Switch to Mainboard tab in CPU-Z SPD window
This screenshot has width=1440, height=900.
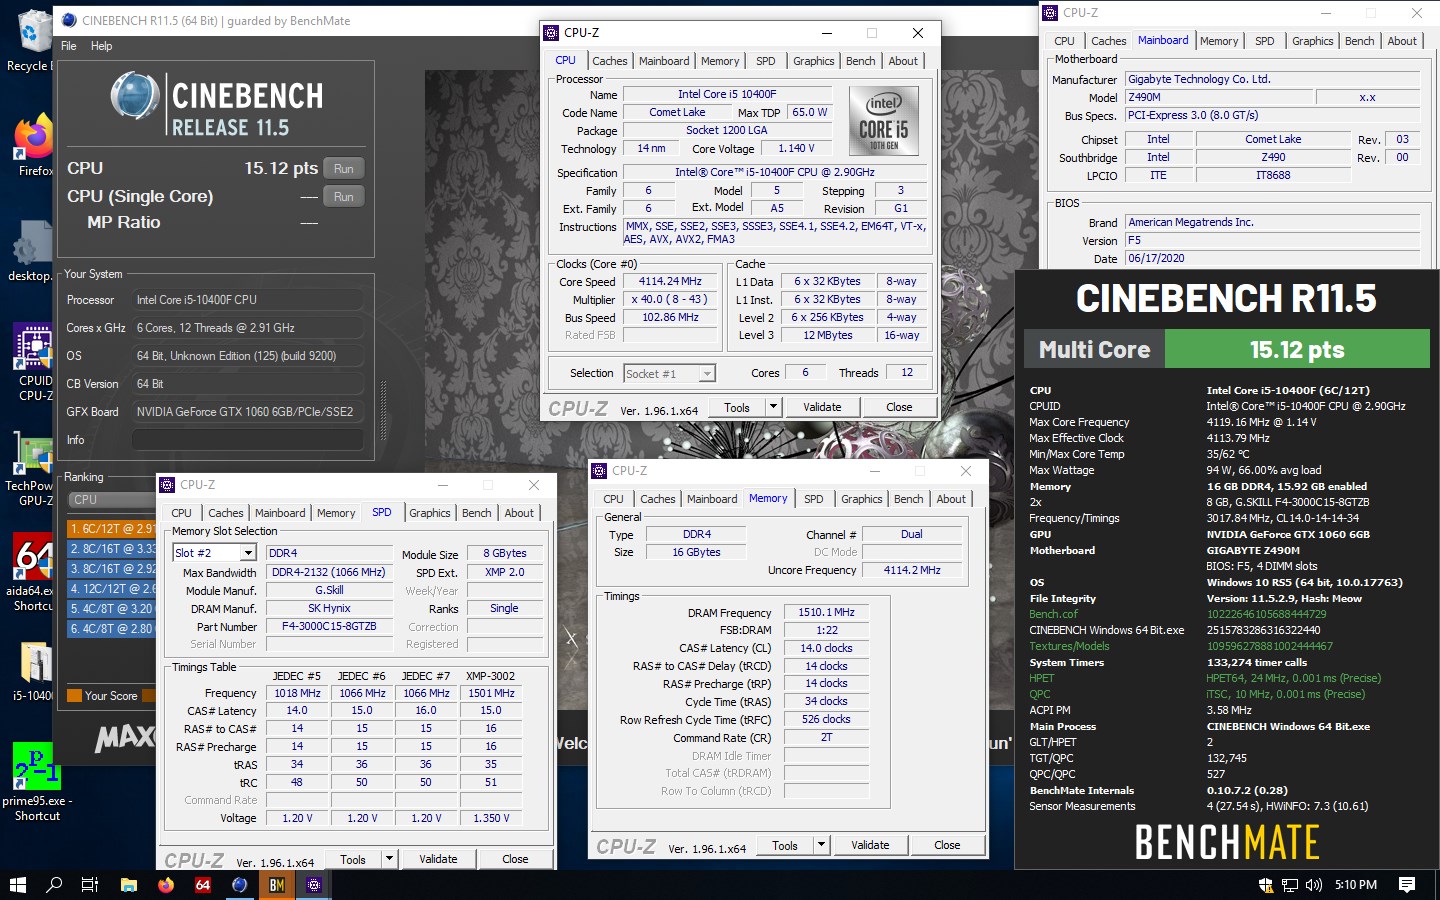280,513
